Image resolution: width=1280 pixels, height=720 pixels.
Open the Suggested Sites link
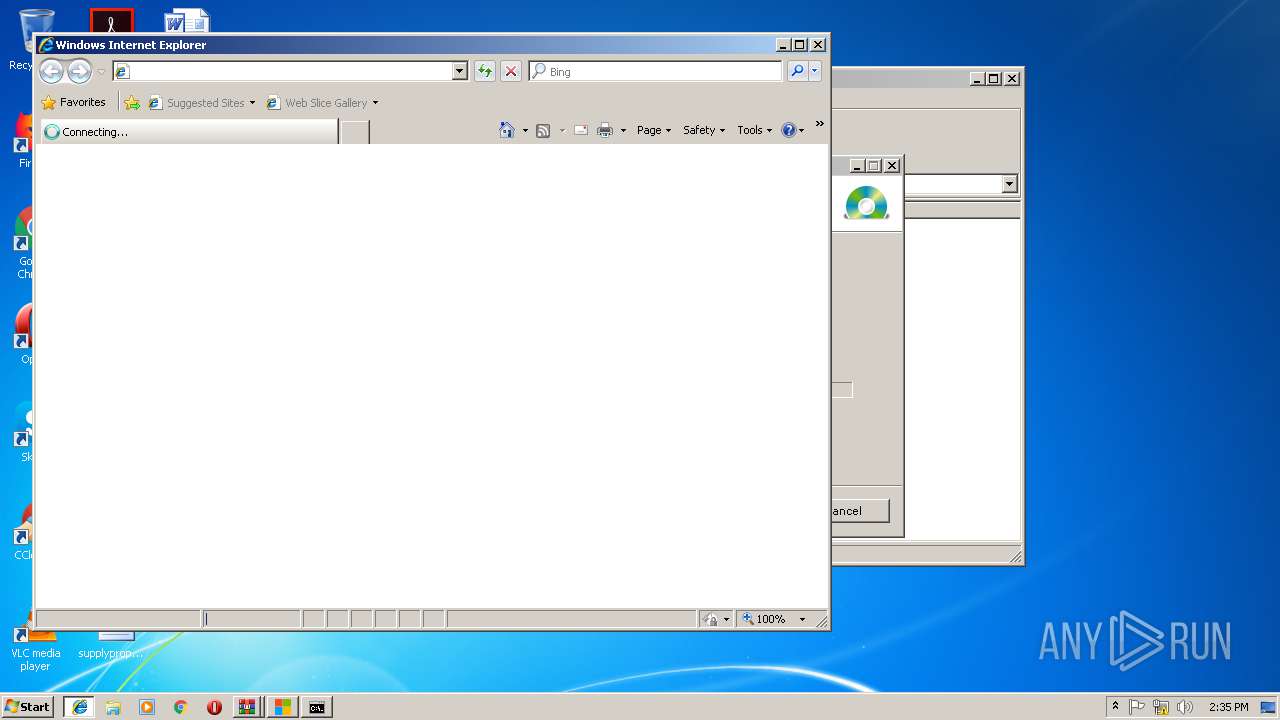(202, 102)
